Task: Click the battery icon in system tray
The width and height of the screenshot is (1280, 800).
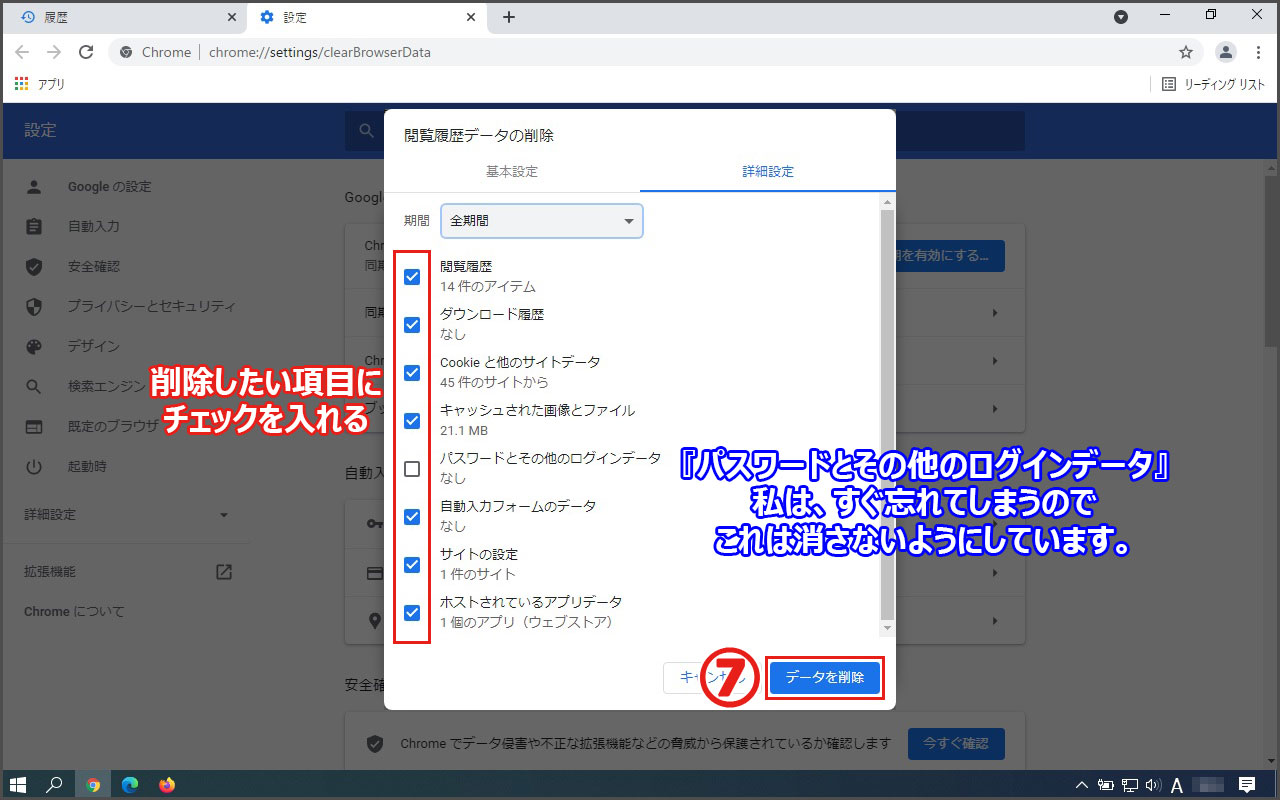Action: pyautogui.click(x=1106, y=785)
